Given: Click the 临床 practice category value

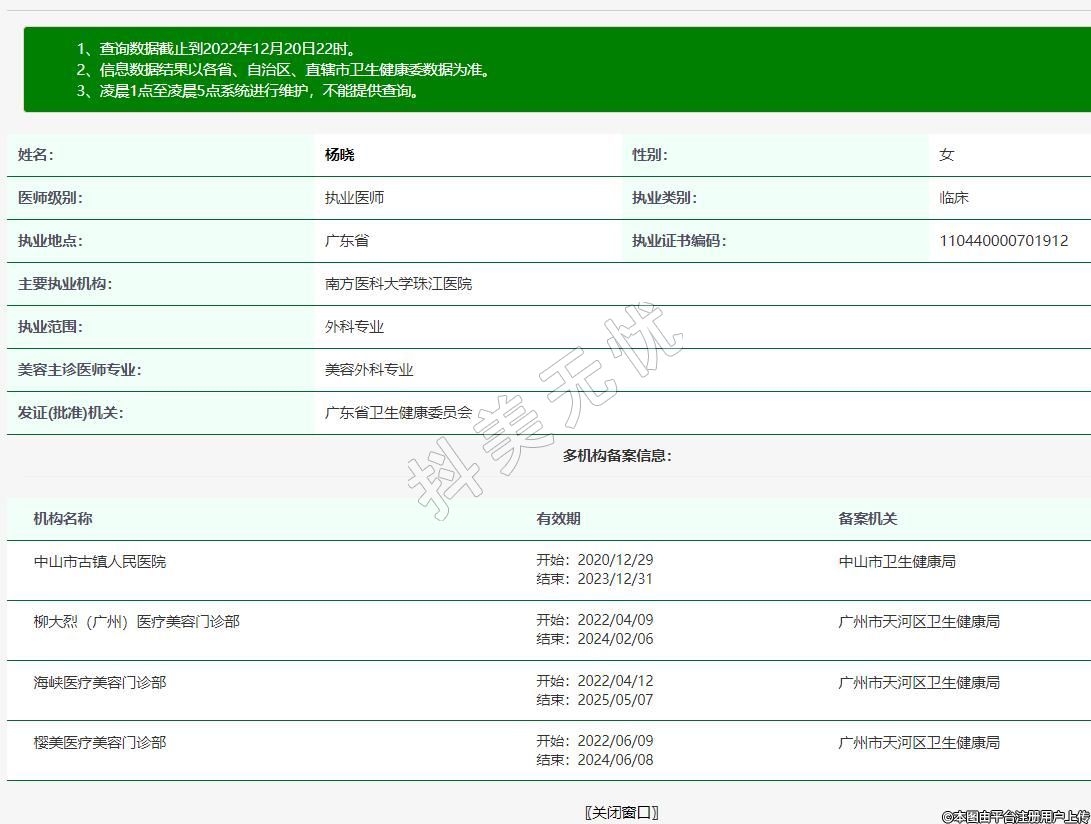Looking at the screenshot, I should [954, 198].
